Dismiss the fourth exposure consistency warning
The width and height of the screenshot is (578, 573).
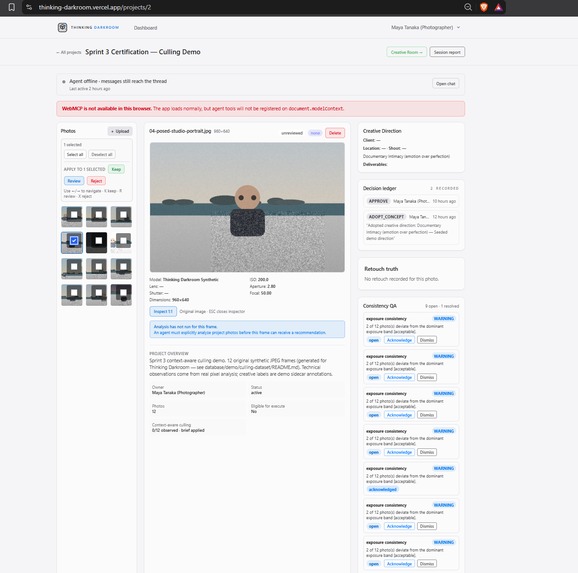(x=427, y=452)
